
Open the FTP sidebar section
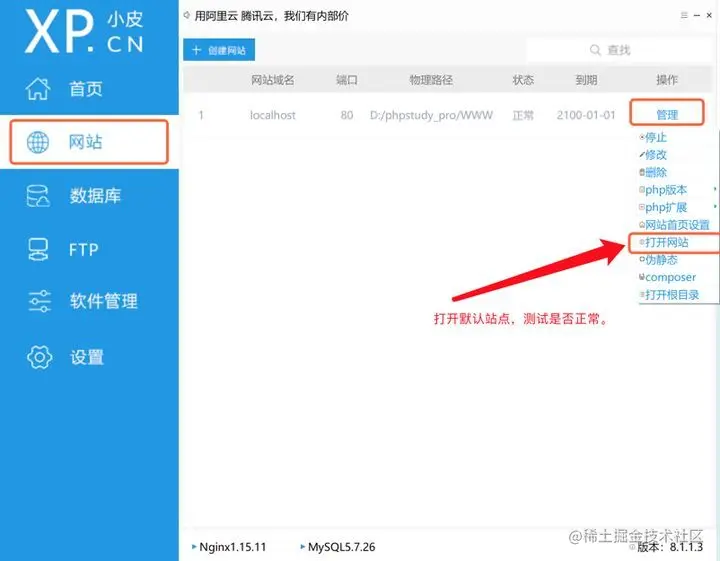[x=84, y=250]
